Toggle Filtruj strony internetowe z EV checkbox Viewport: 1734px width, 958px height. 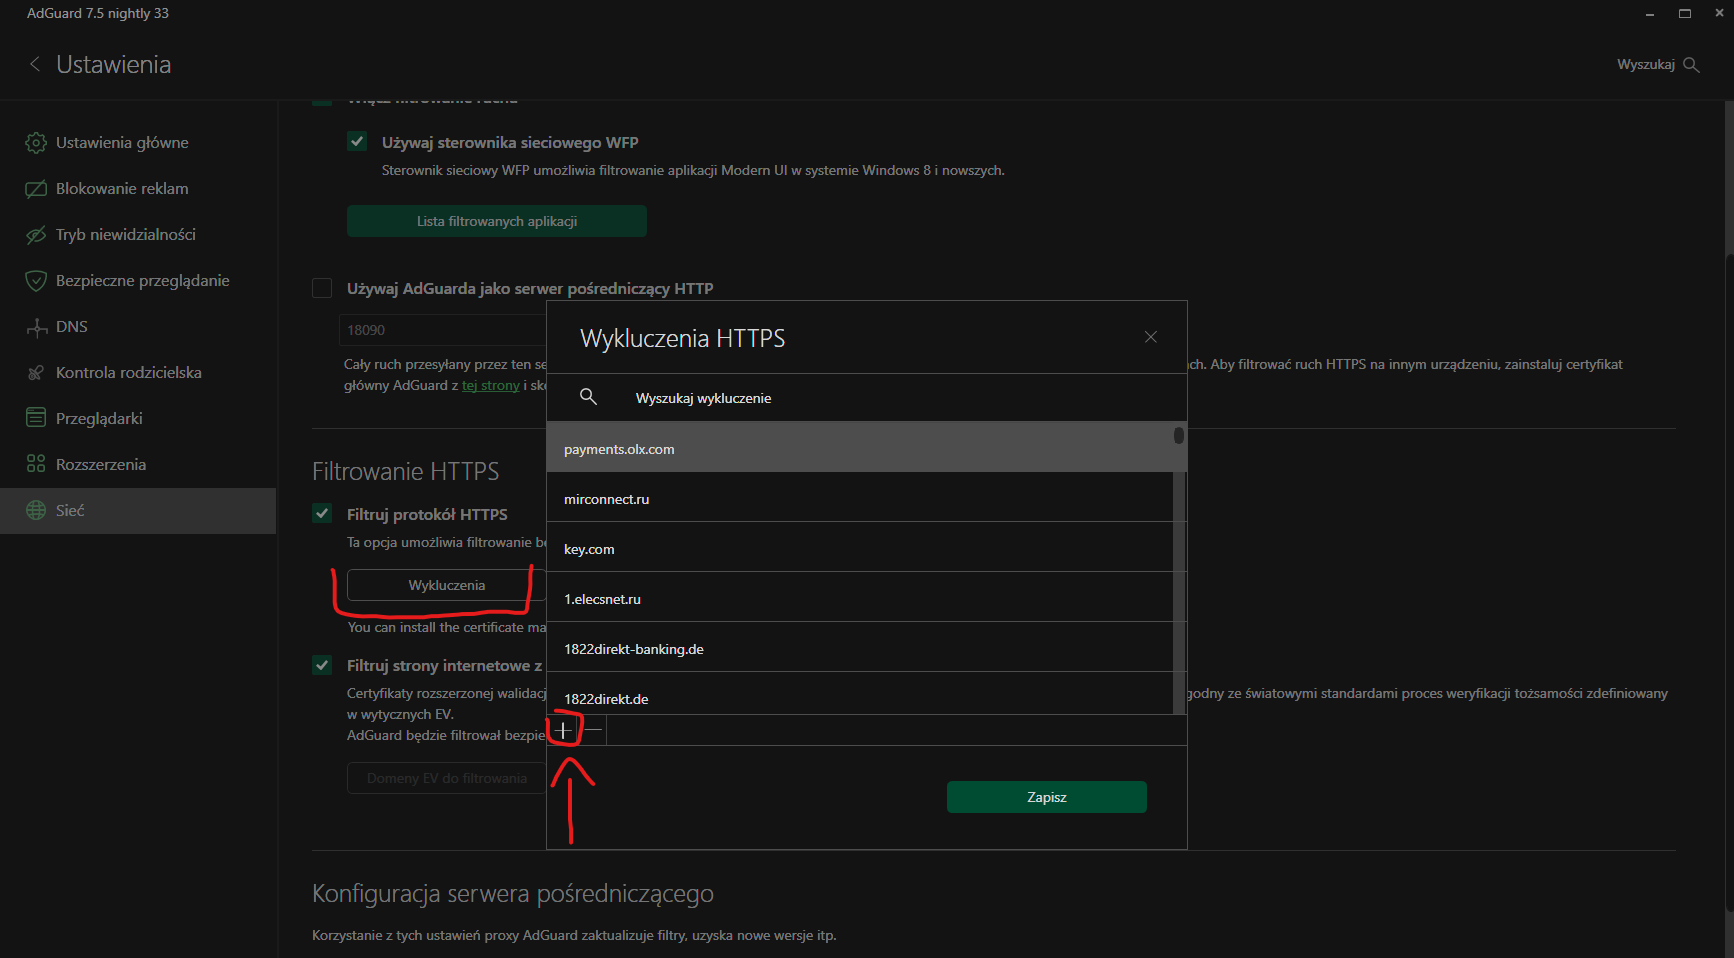(322, 665)
